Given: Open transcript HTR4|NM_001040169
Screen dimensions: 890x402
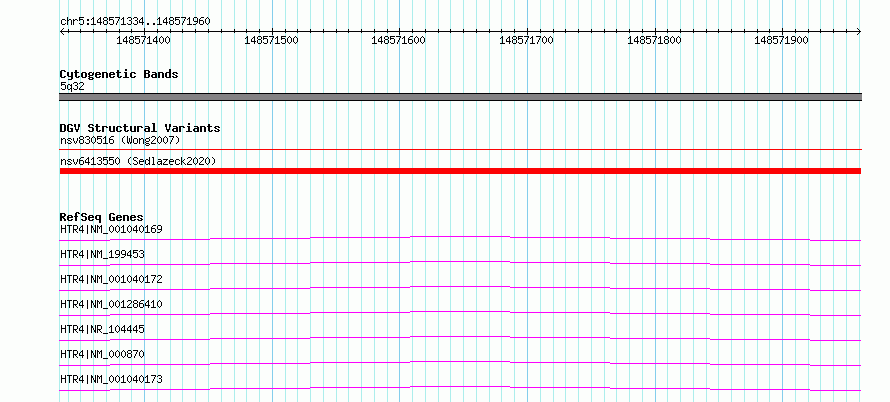Looking at the screenshot, I should point(111,229).
